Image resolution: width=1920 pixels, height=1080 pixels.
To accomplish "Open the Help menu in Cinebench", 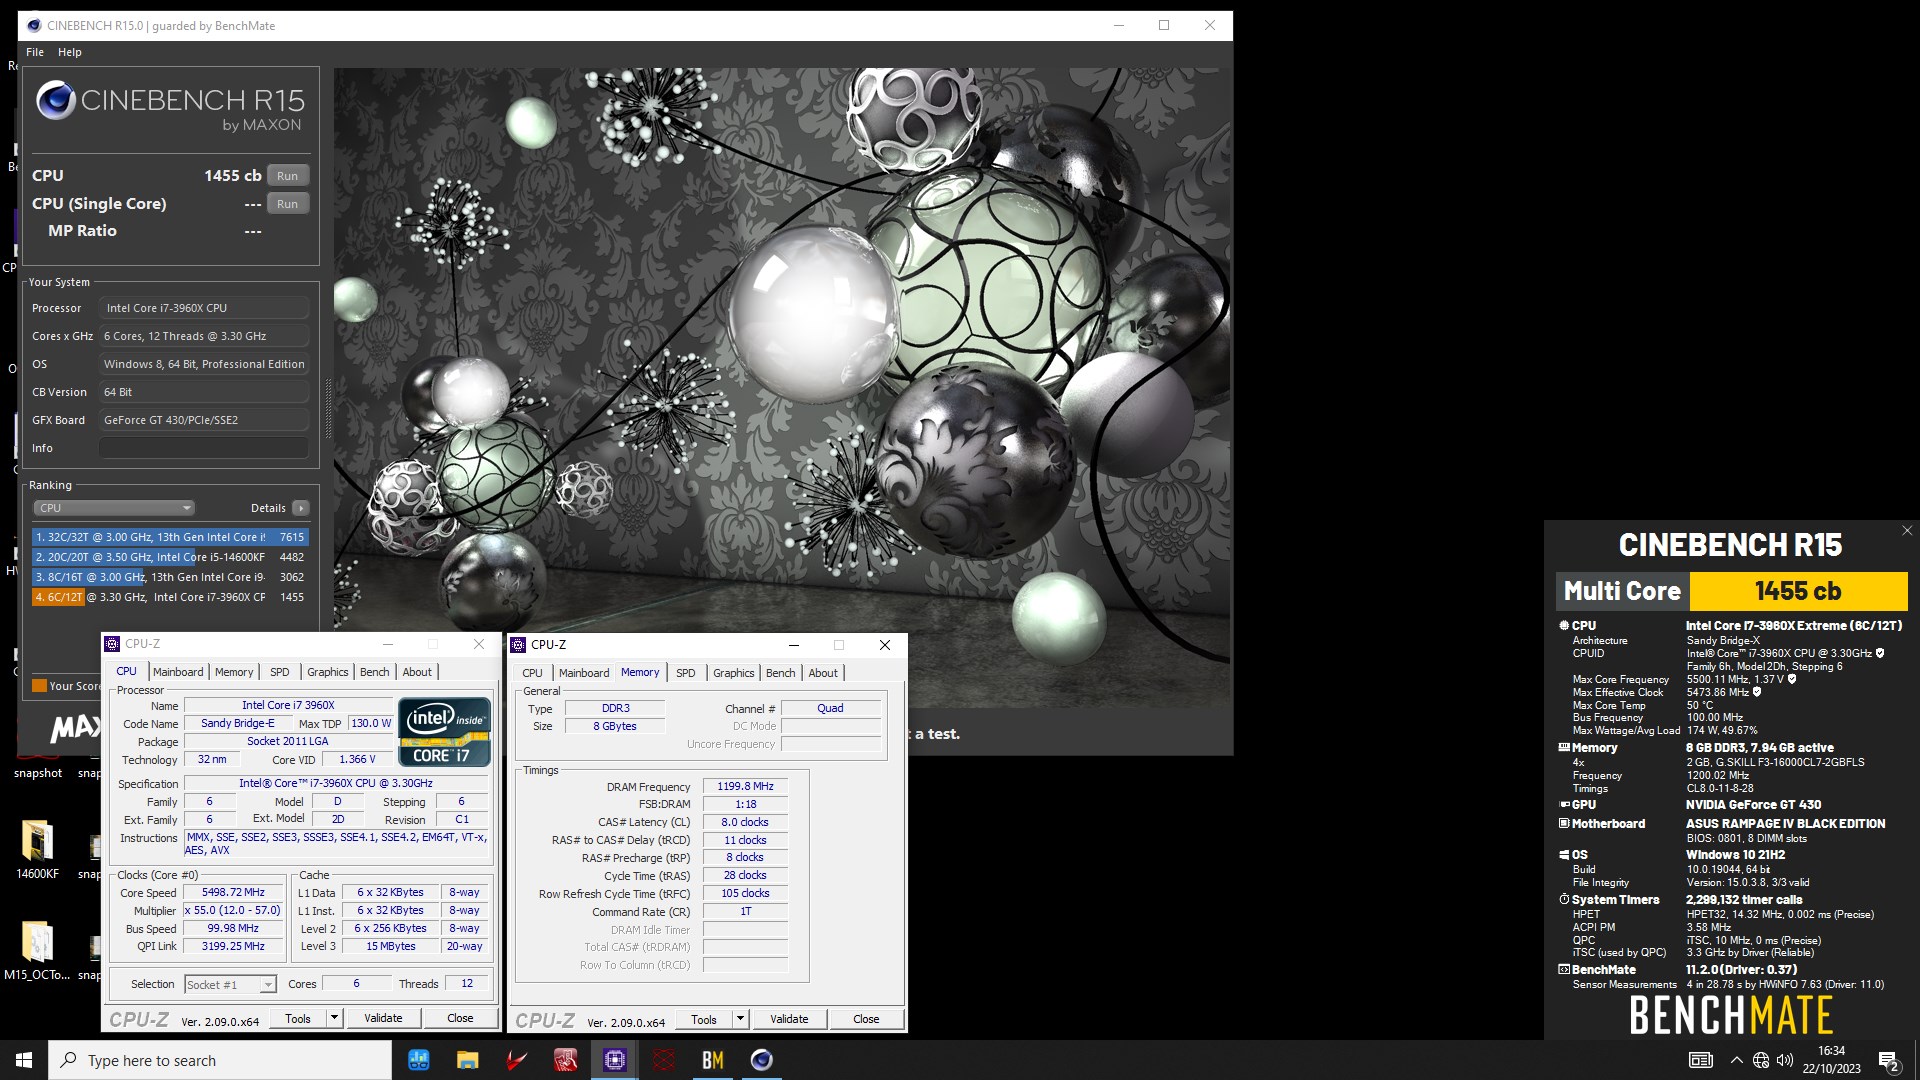I will coord(70,52).
